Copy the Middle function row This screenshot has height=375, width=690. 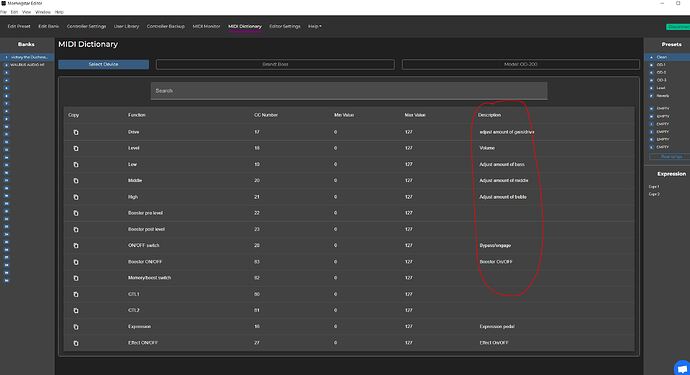[x=76, y=181]
